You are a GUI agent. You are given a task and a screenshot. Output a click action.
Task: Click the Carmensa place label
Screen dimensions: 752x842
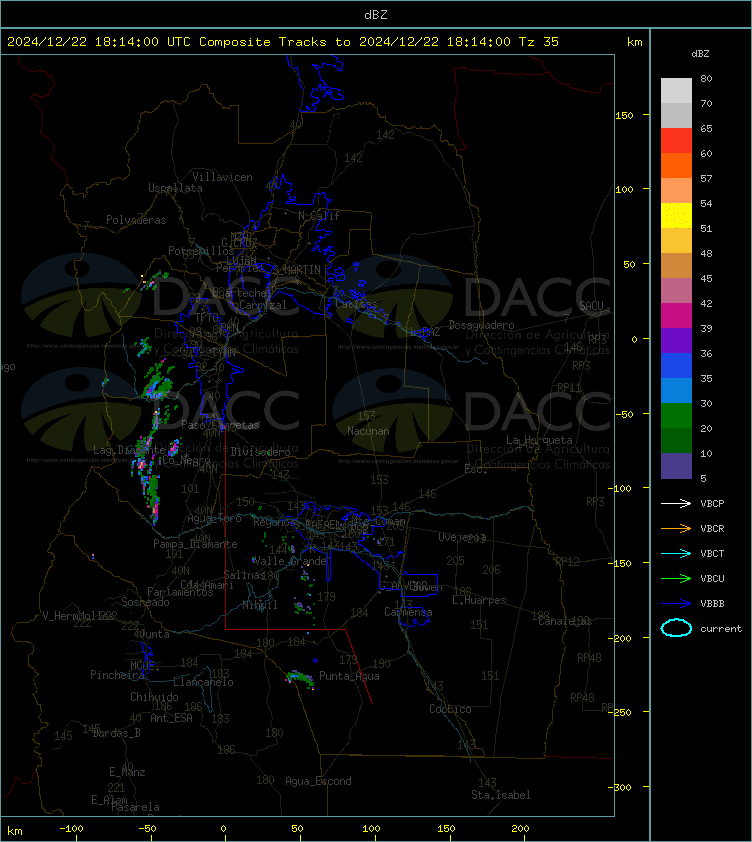click(x=408, y=612)
